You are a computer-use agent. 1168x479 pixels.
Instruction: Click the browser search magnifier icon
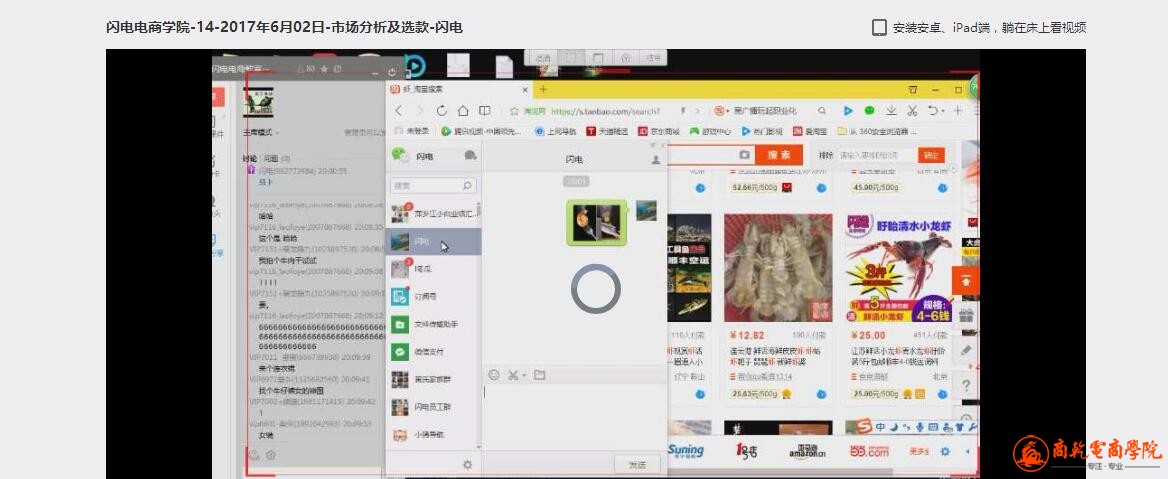[x=822, y=110]
